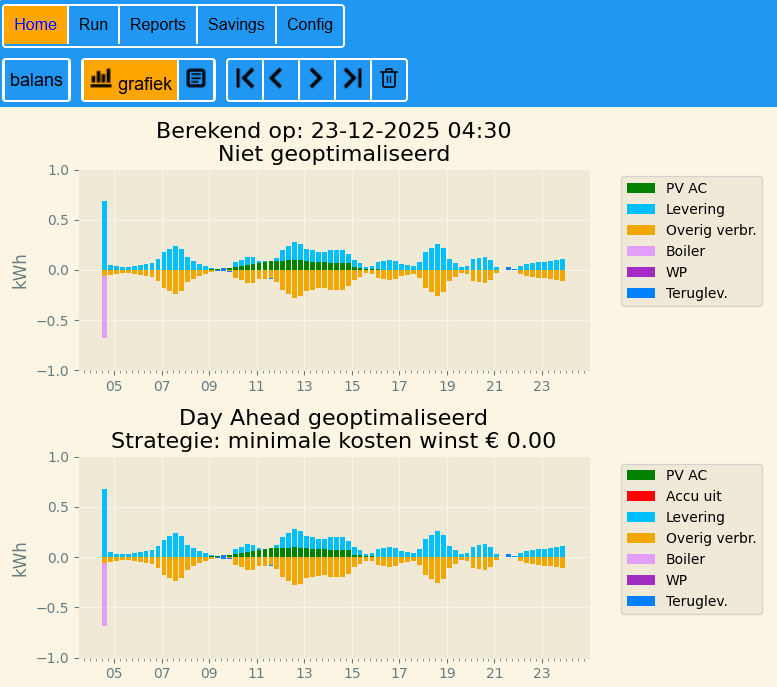This screenshot has width=777, height=687.
Task: Click PV AC green swatch in top legend
Action: [x=641, y=188]
